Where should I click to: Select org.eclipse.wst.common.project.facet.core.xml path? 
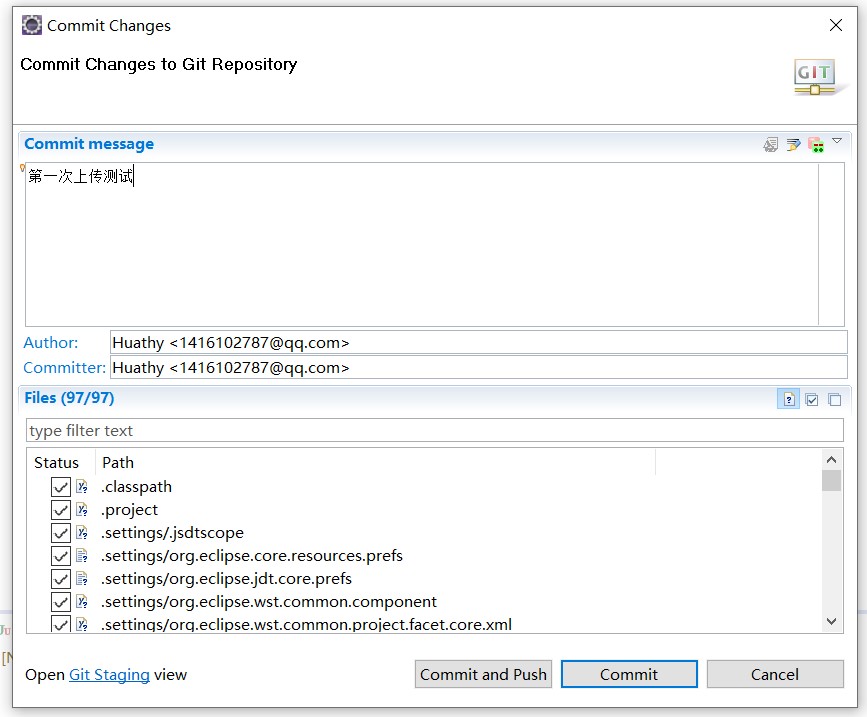point(306,624)
